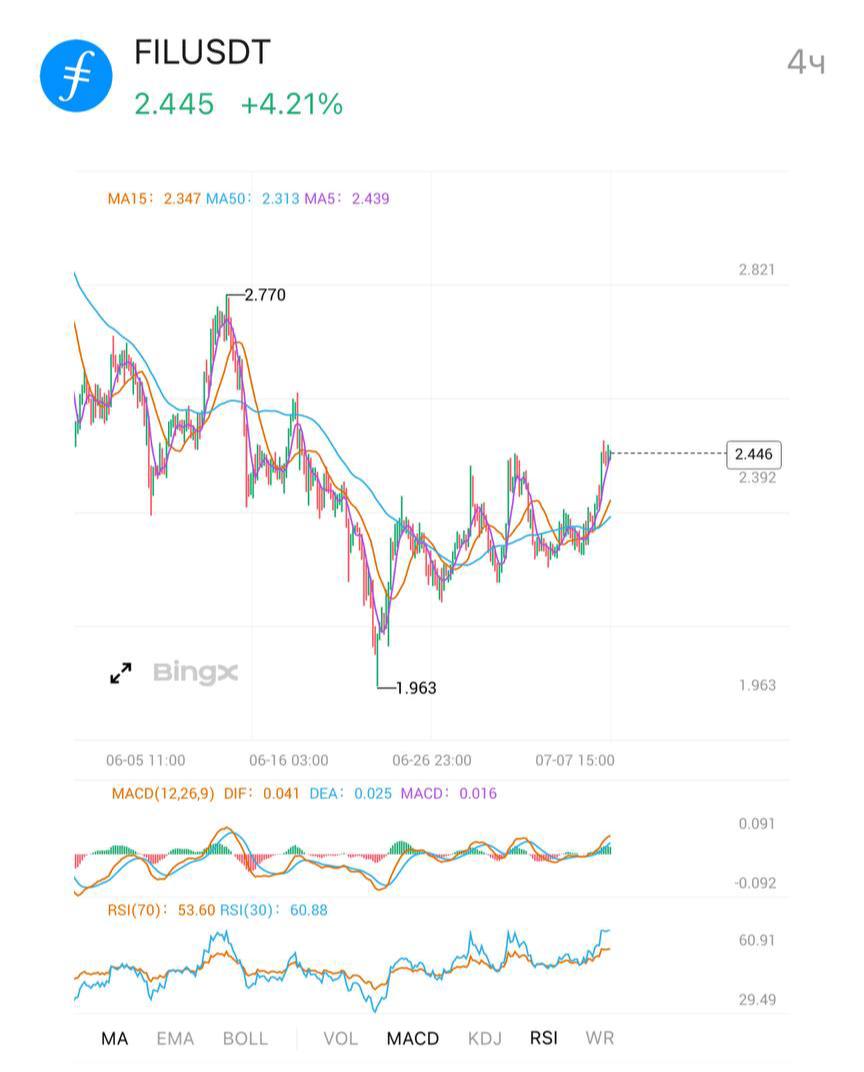Toggle the BOLL indicator overlay
This screenshot has height=1072, width=864.
click(245, 1038)
